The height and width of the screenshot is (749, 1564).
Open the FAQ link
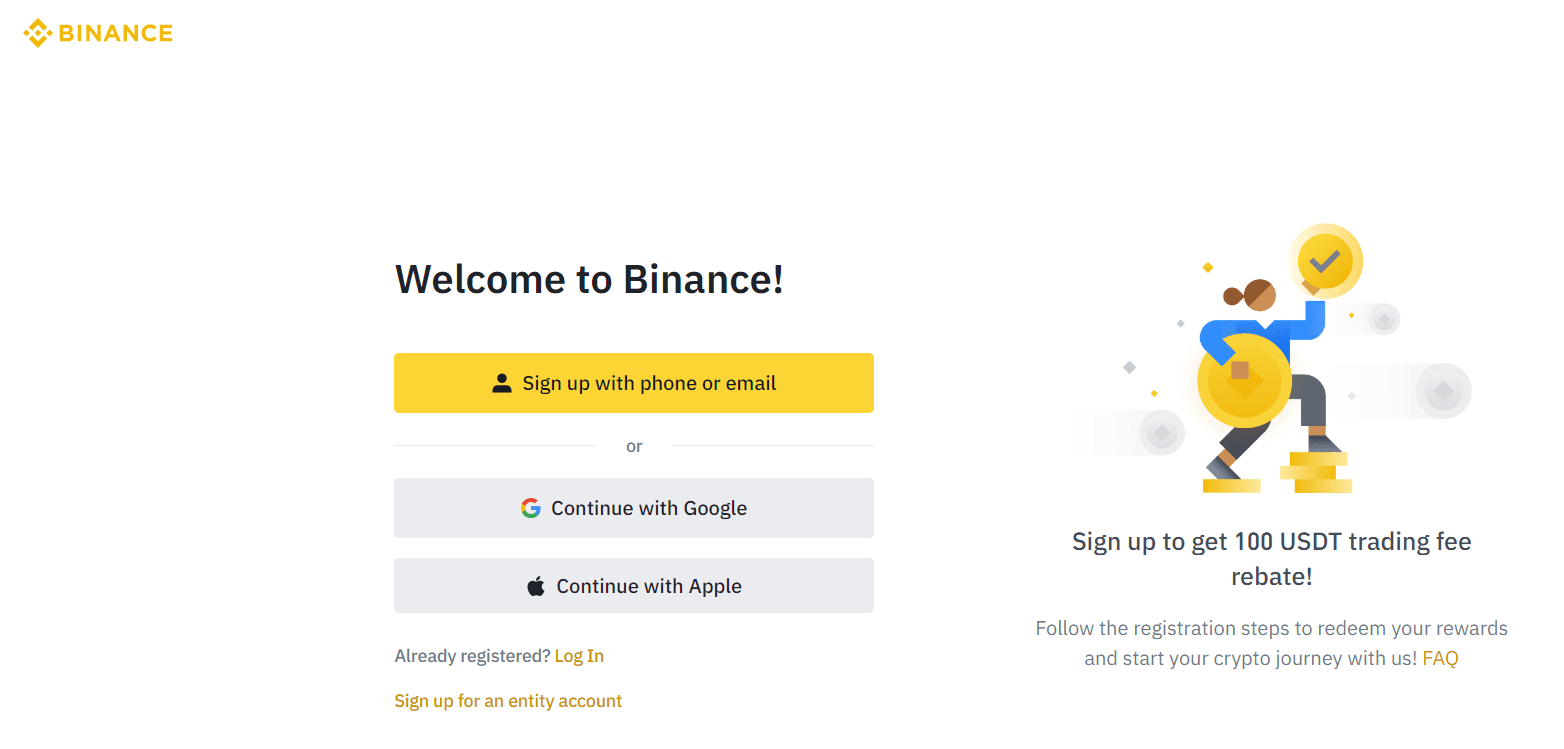point(1440,658)
